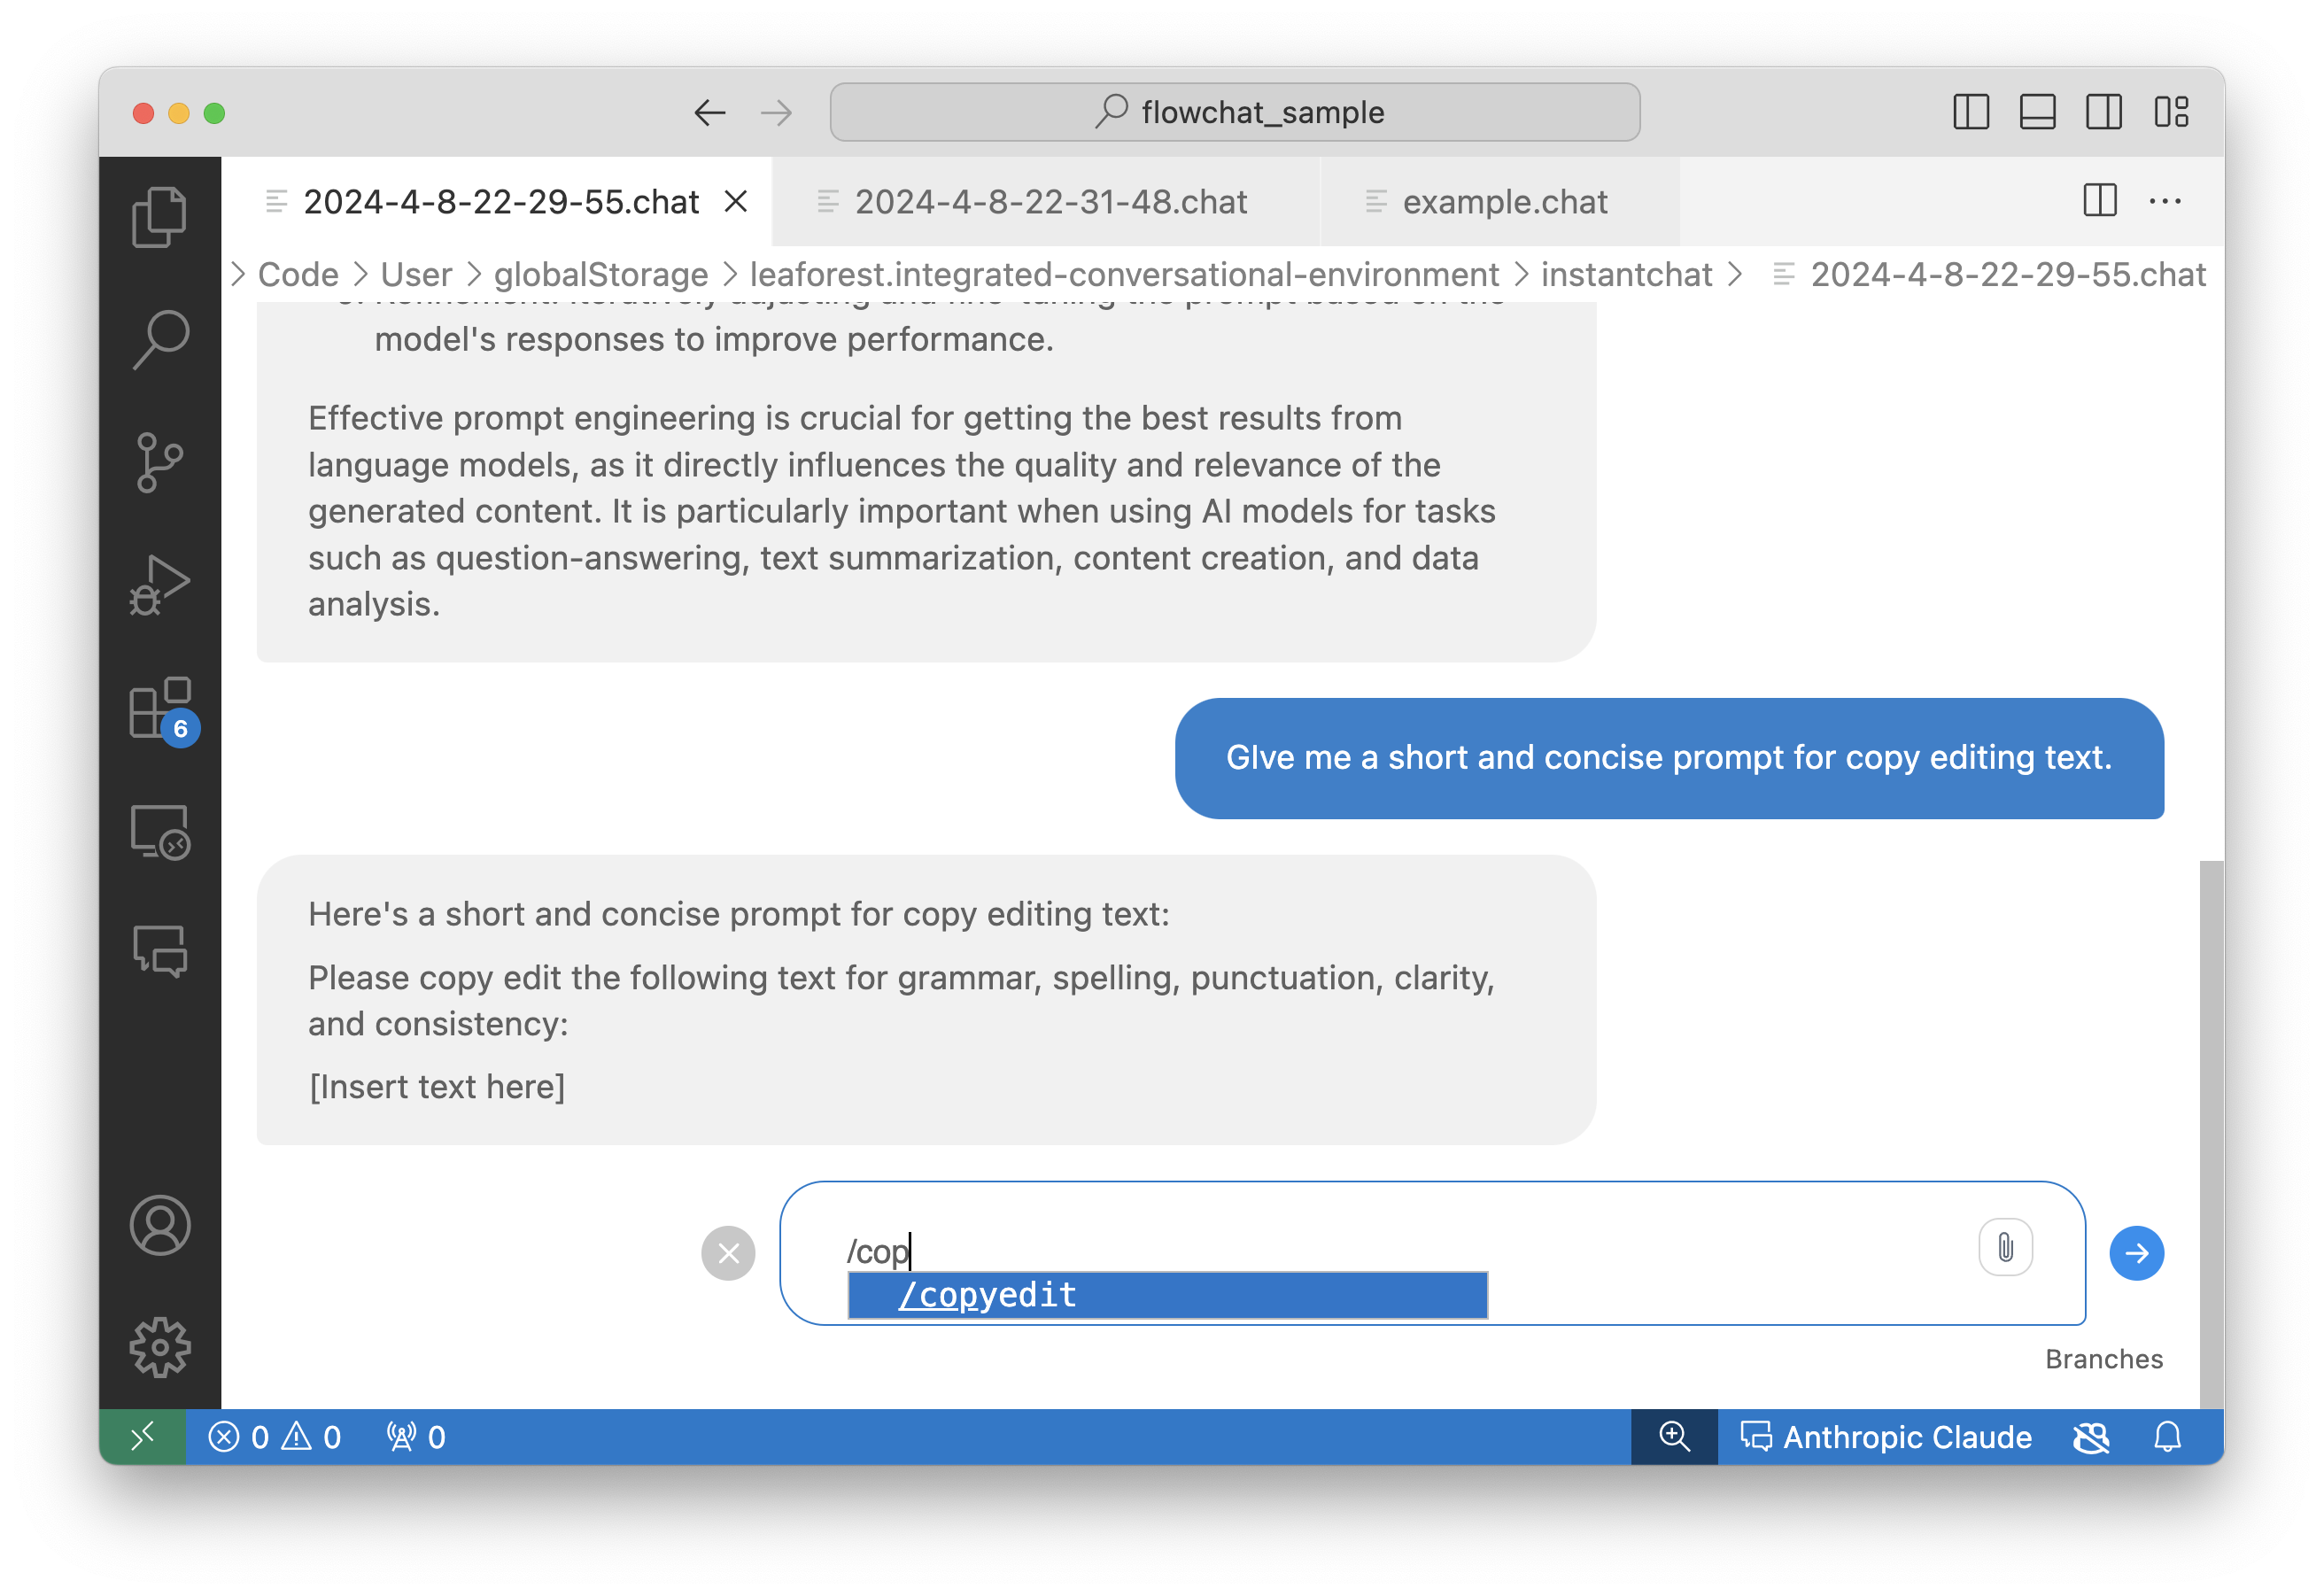2324x1596 pixels.
Task: Open the chat conversations sidebar icon
Action: 159,950
